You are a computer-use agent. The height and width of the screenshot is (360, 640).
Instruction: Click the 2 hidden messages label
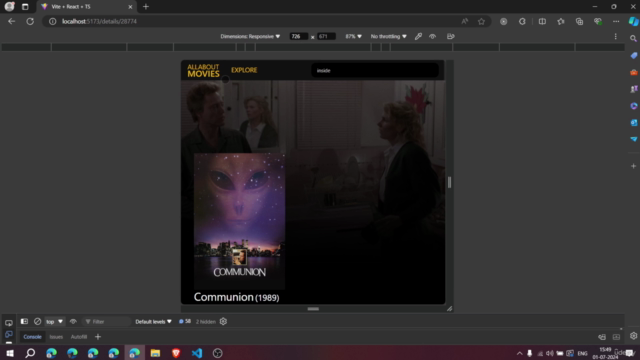pos(205,322)
